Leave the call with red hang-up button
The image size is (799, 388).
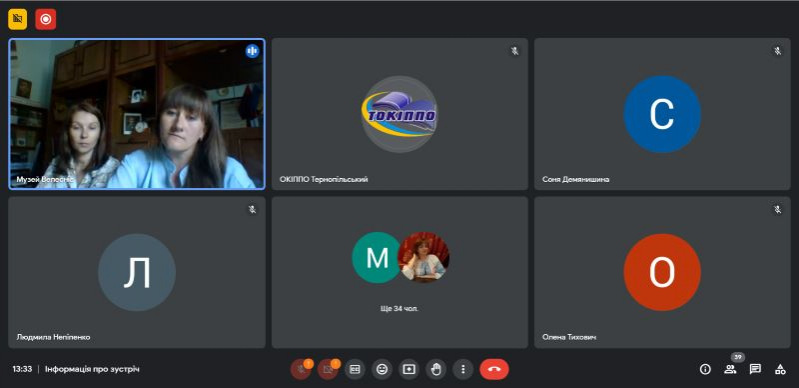[494, 369]
